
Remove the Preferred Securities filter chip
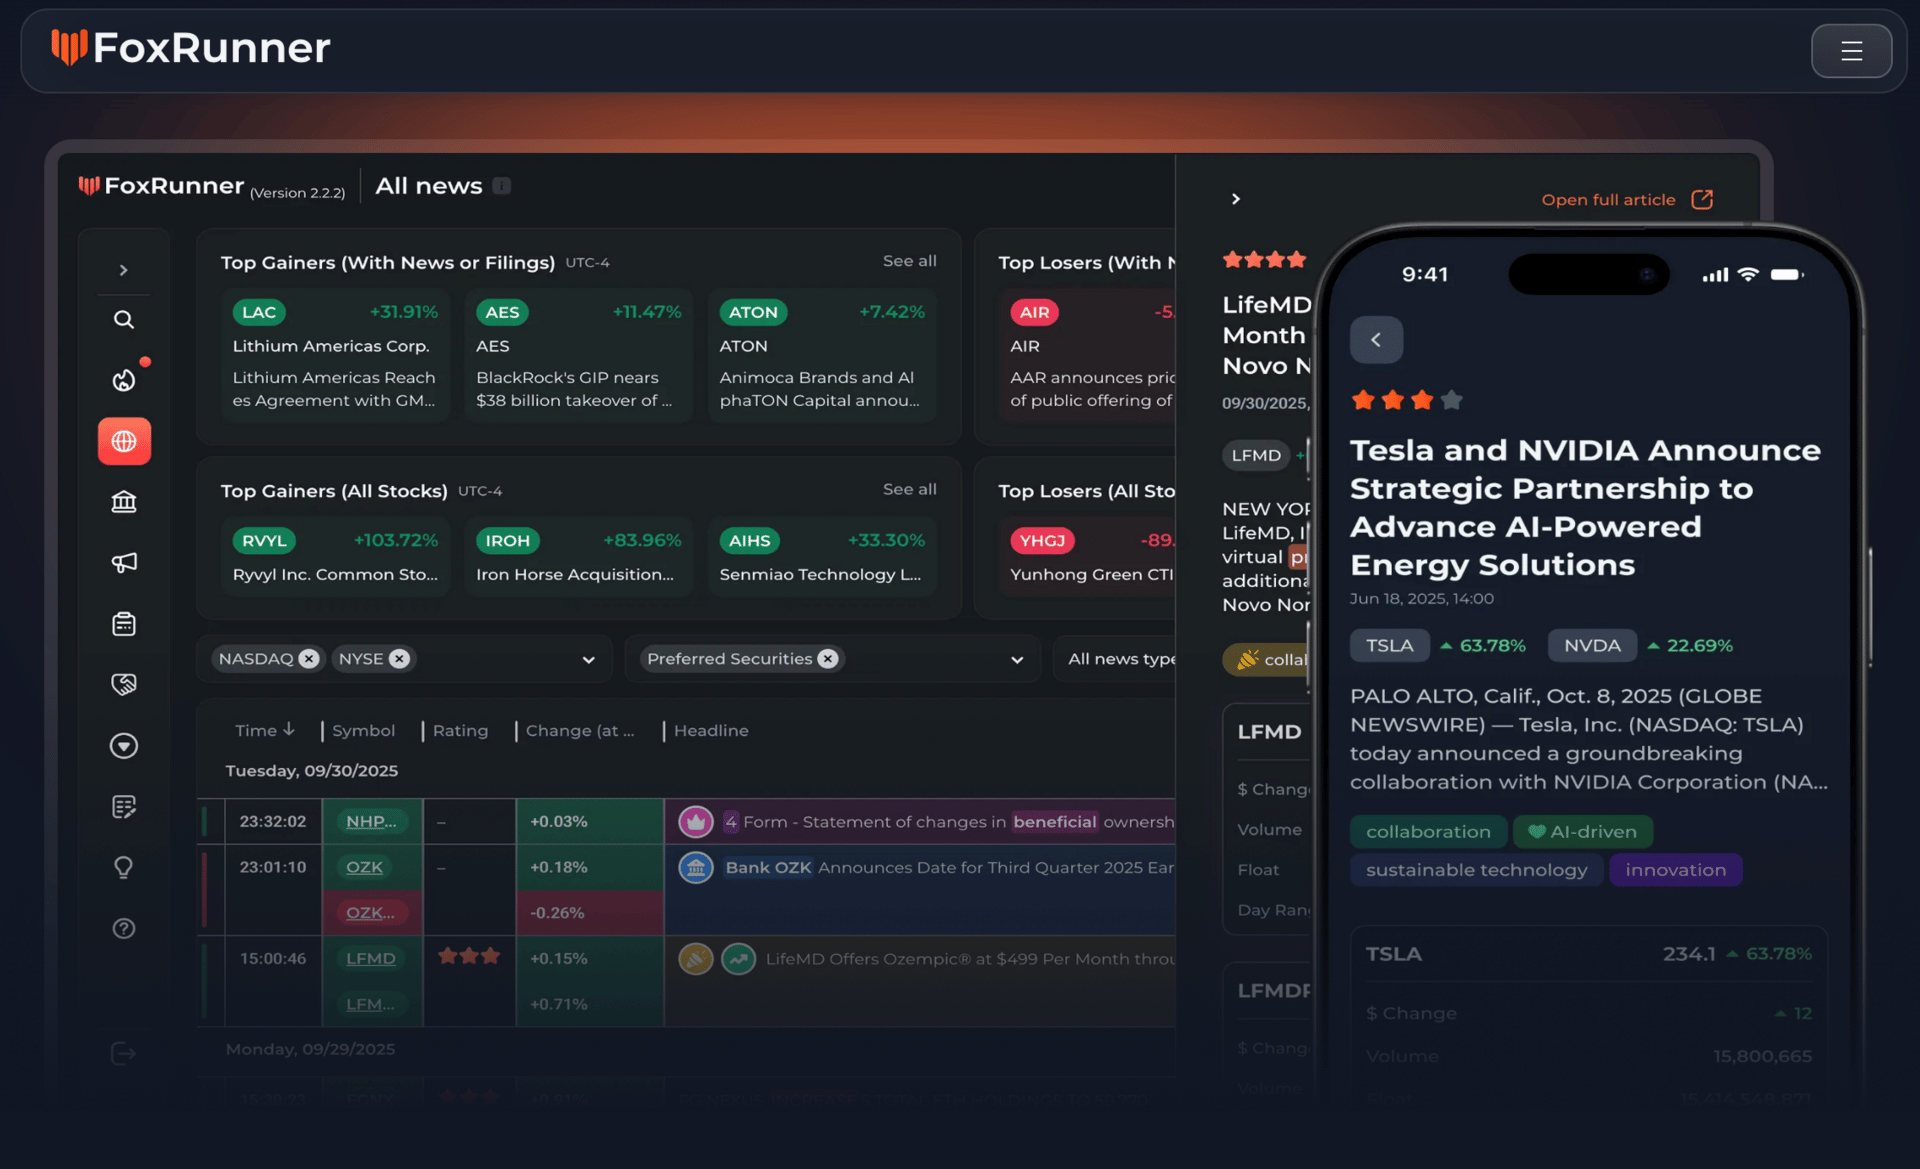point(828,659)
